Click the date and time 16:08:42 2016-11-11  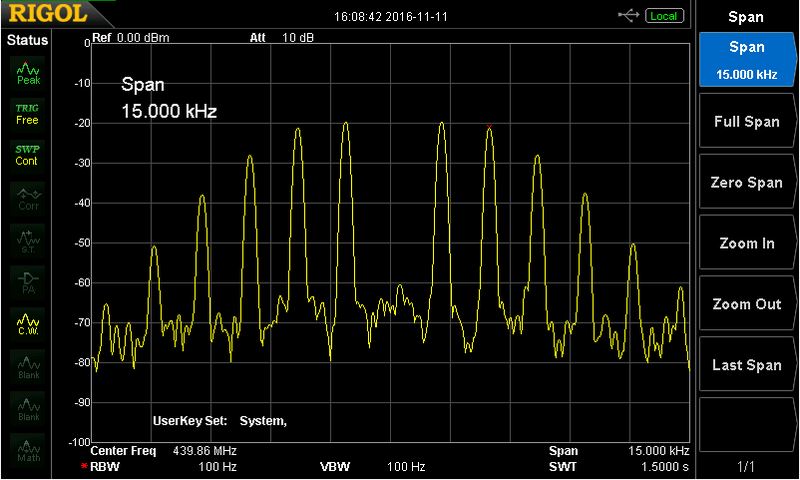(x=391, y=17)
